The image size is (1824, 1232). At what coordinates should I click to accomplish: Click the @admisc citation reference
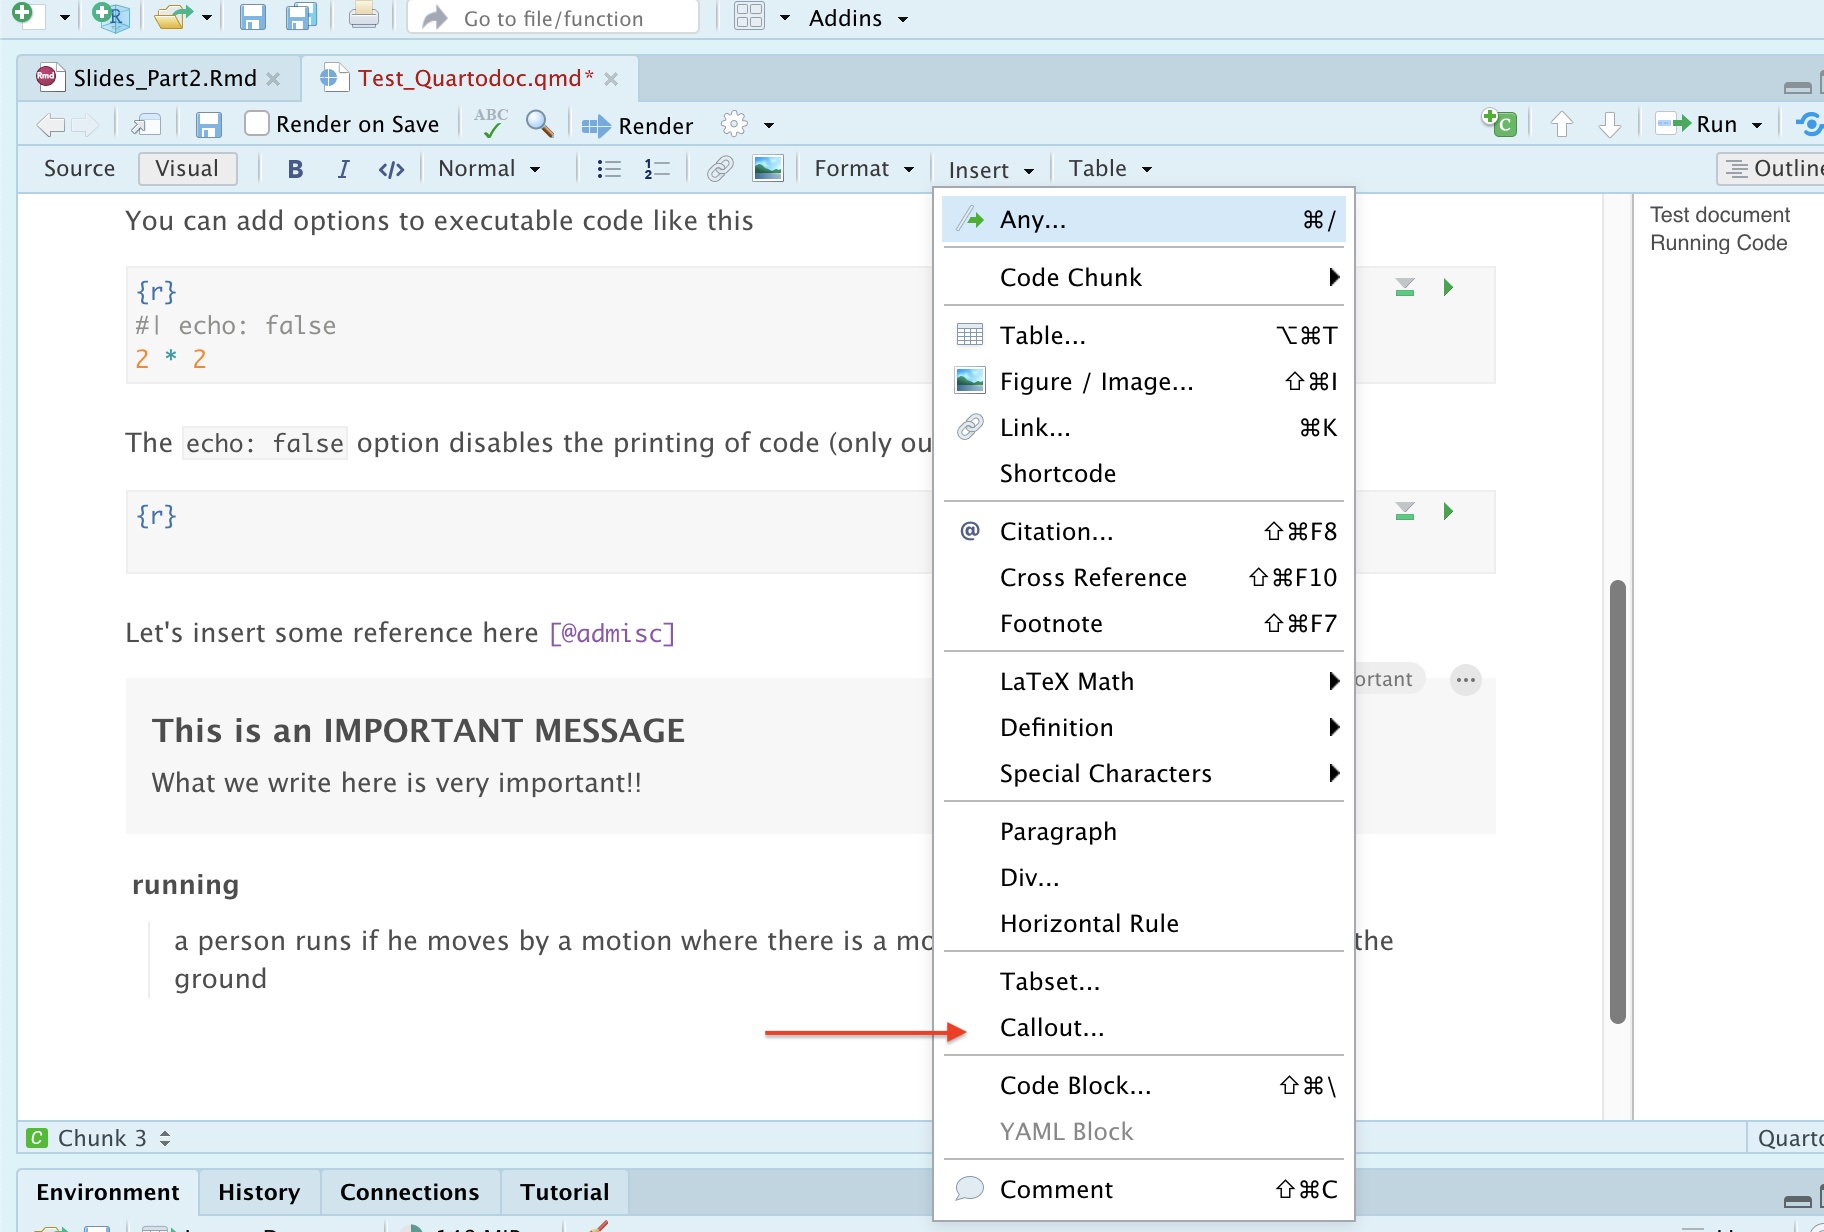tap(612, 633)
